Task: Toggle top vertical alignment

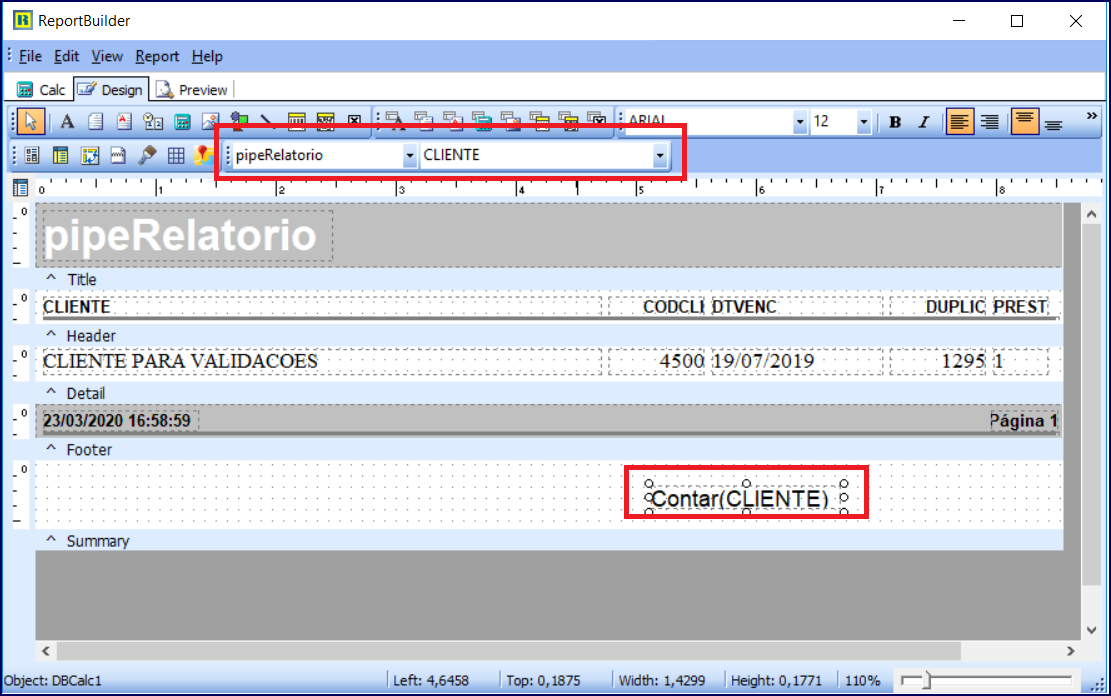Action: point(1025,122)
